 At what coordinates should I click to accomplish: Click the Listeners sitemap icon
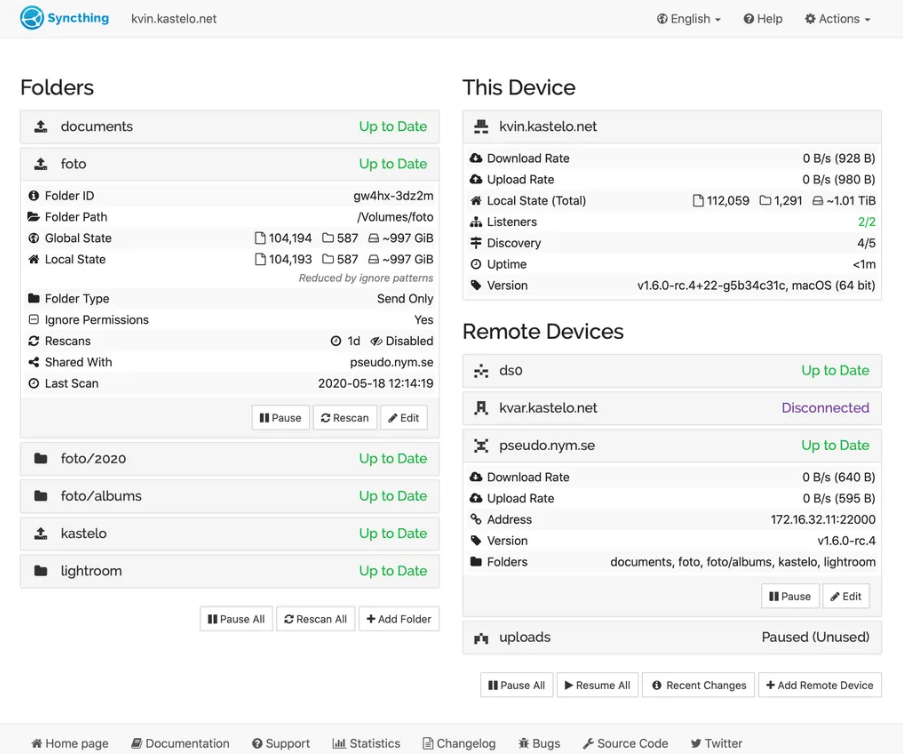click(x=476, y=222)
